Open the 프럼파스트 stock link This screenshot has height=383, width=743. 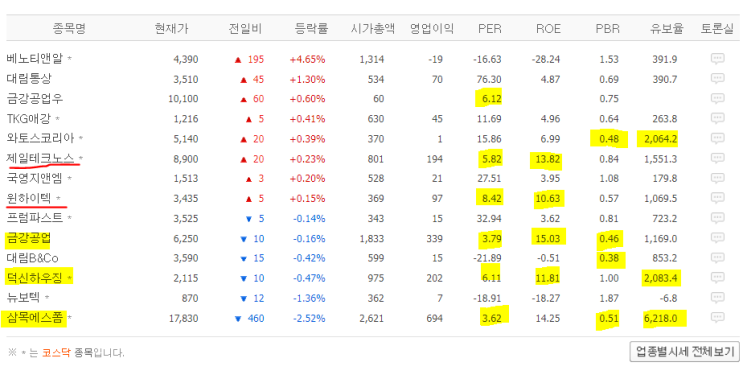click(35, 218)
